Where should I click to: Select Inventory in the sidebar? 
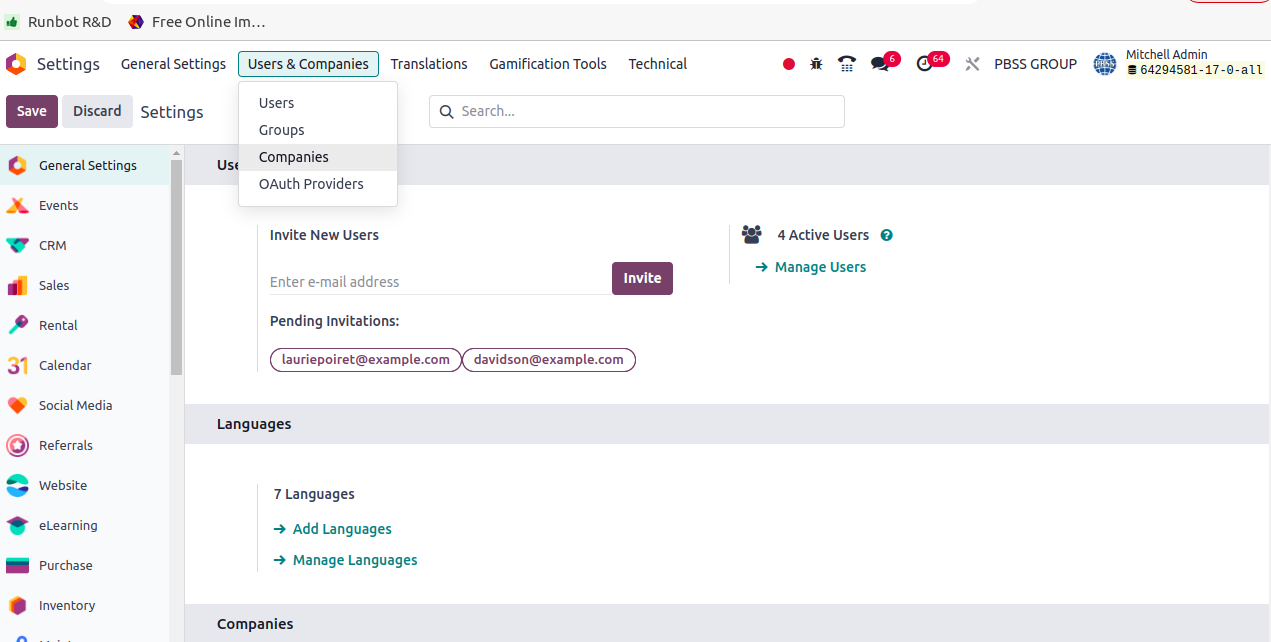point(85,605)
